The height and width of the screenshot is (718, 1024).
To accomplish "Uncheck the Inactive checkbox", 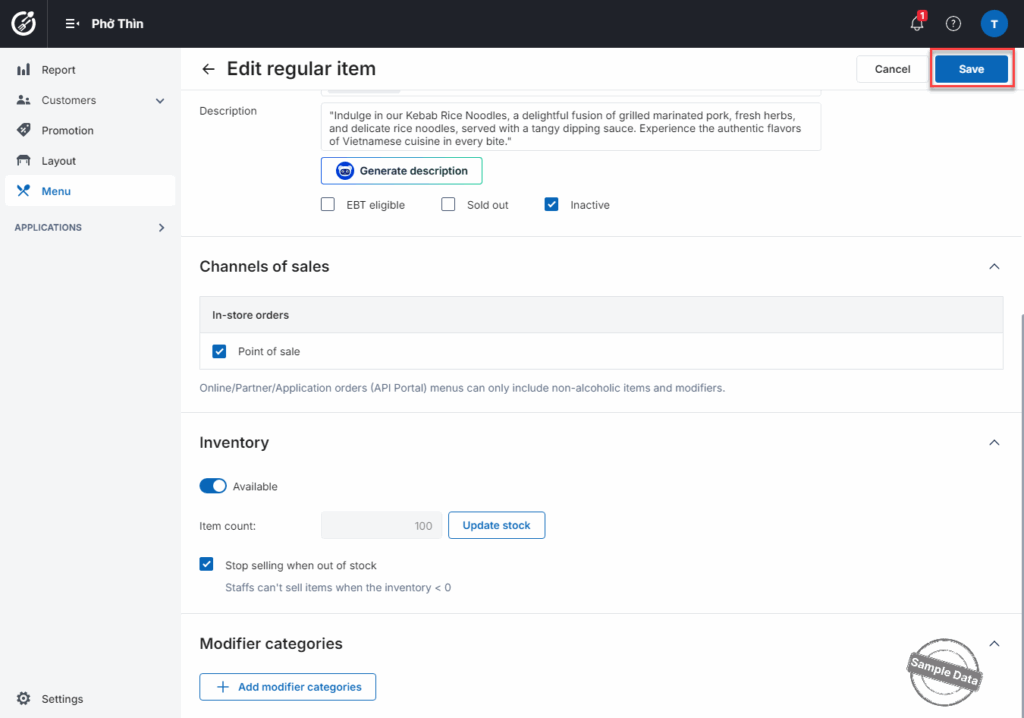I will pyautogui.click(x=551, y=205).
